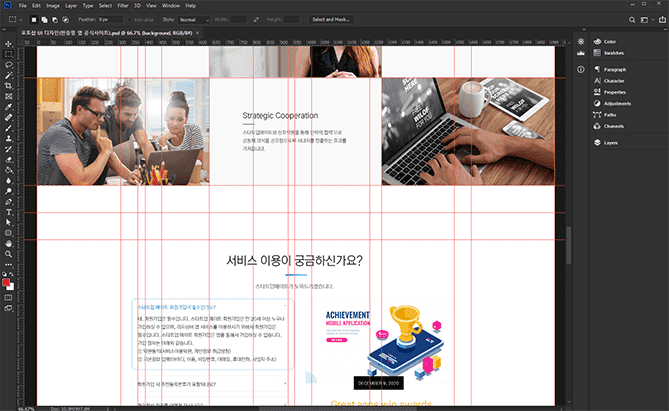Open the Layer menu

point(71,6)
